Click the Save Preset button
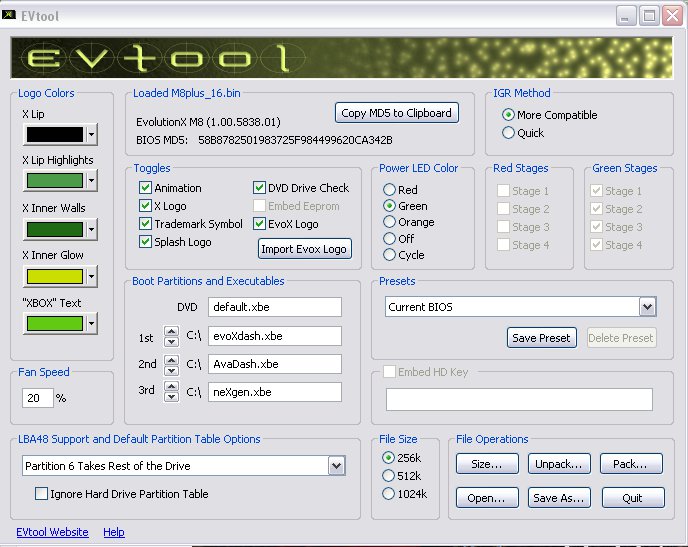Screen dimensions: 688x547 541,338
